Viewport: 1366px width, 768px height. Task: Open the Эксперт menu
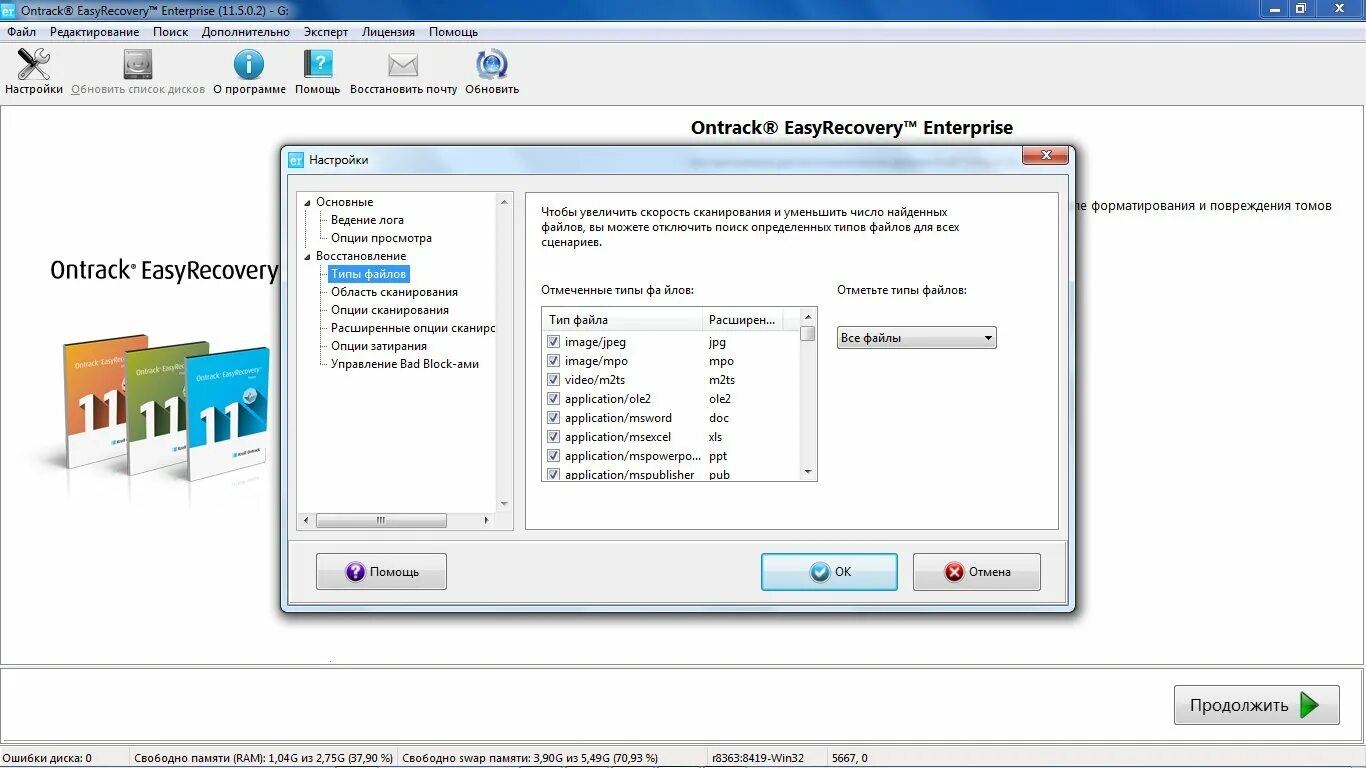click(326, 32)
